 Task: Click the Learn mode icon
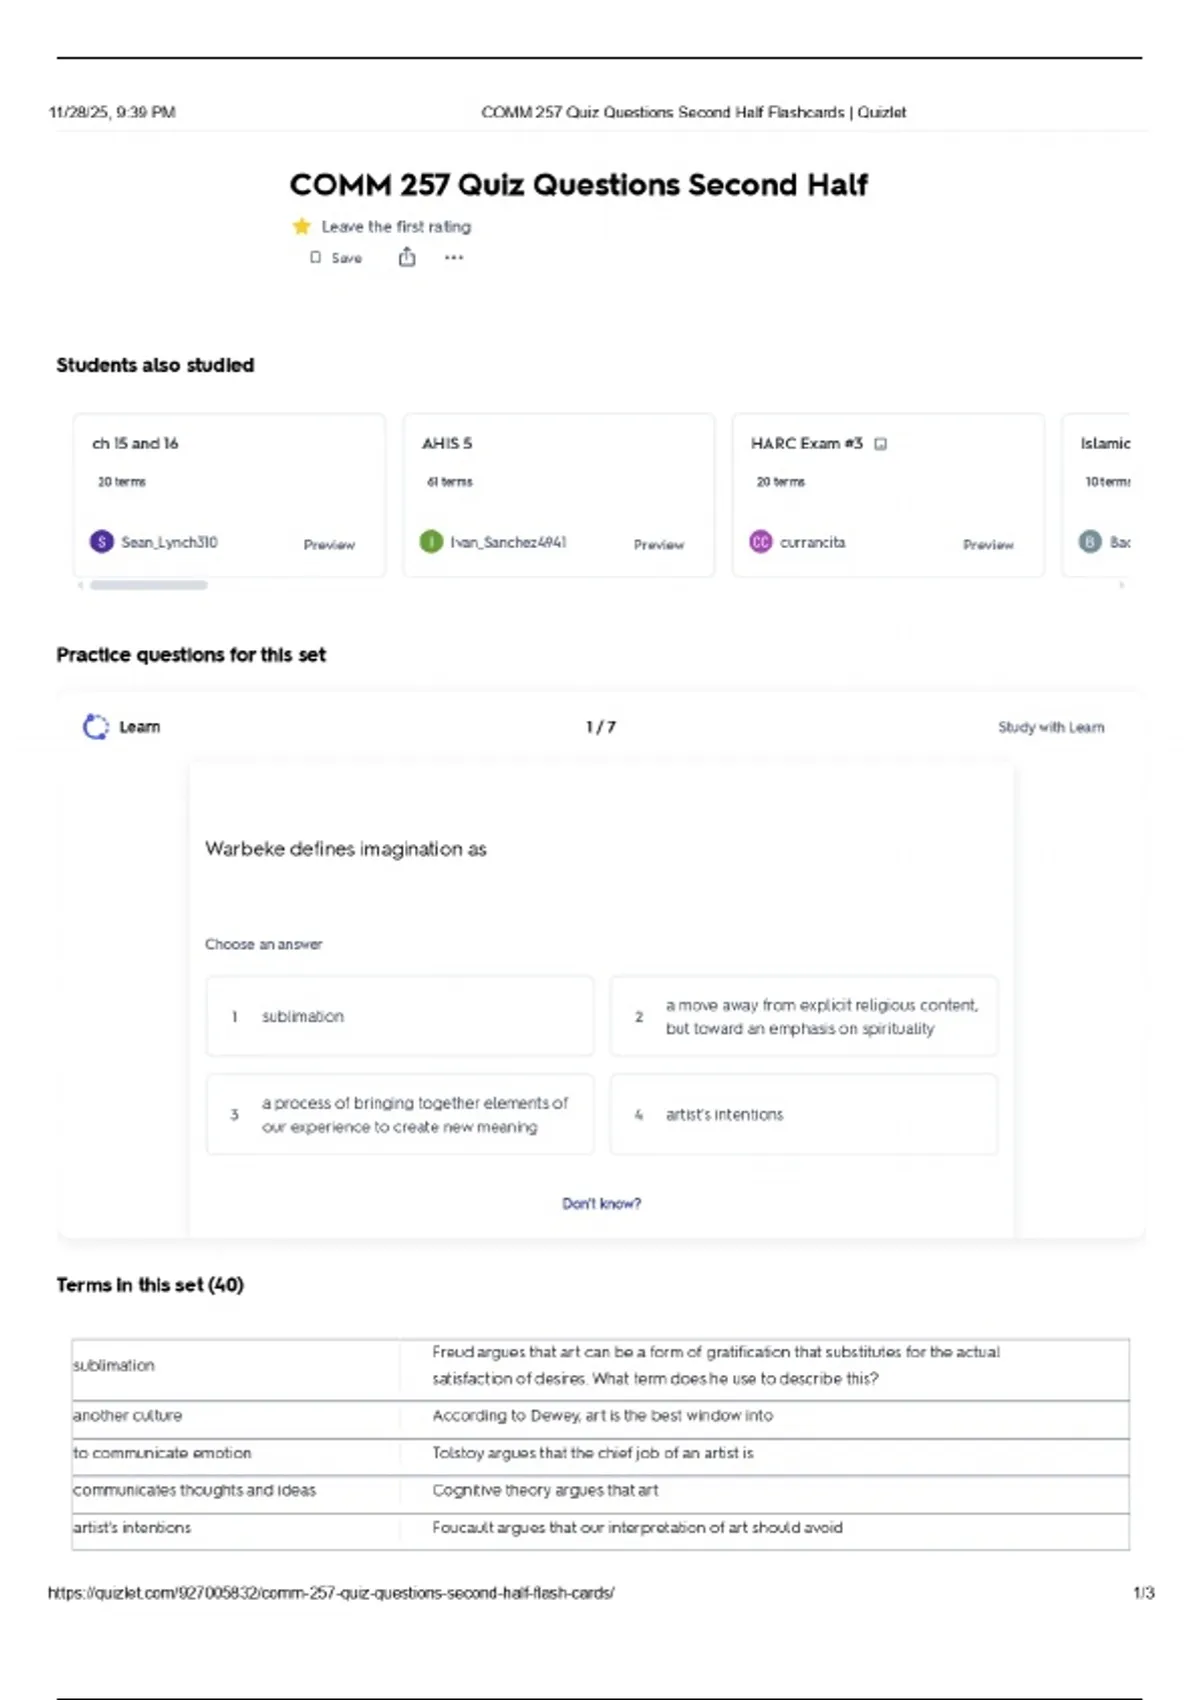point(96,727)
